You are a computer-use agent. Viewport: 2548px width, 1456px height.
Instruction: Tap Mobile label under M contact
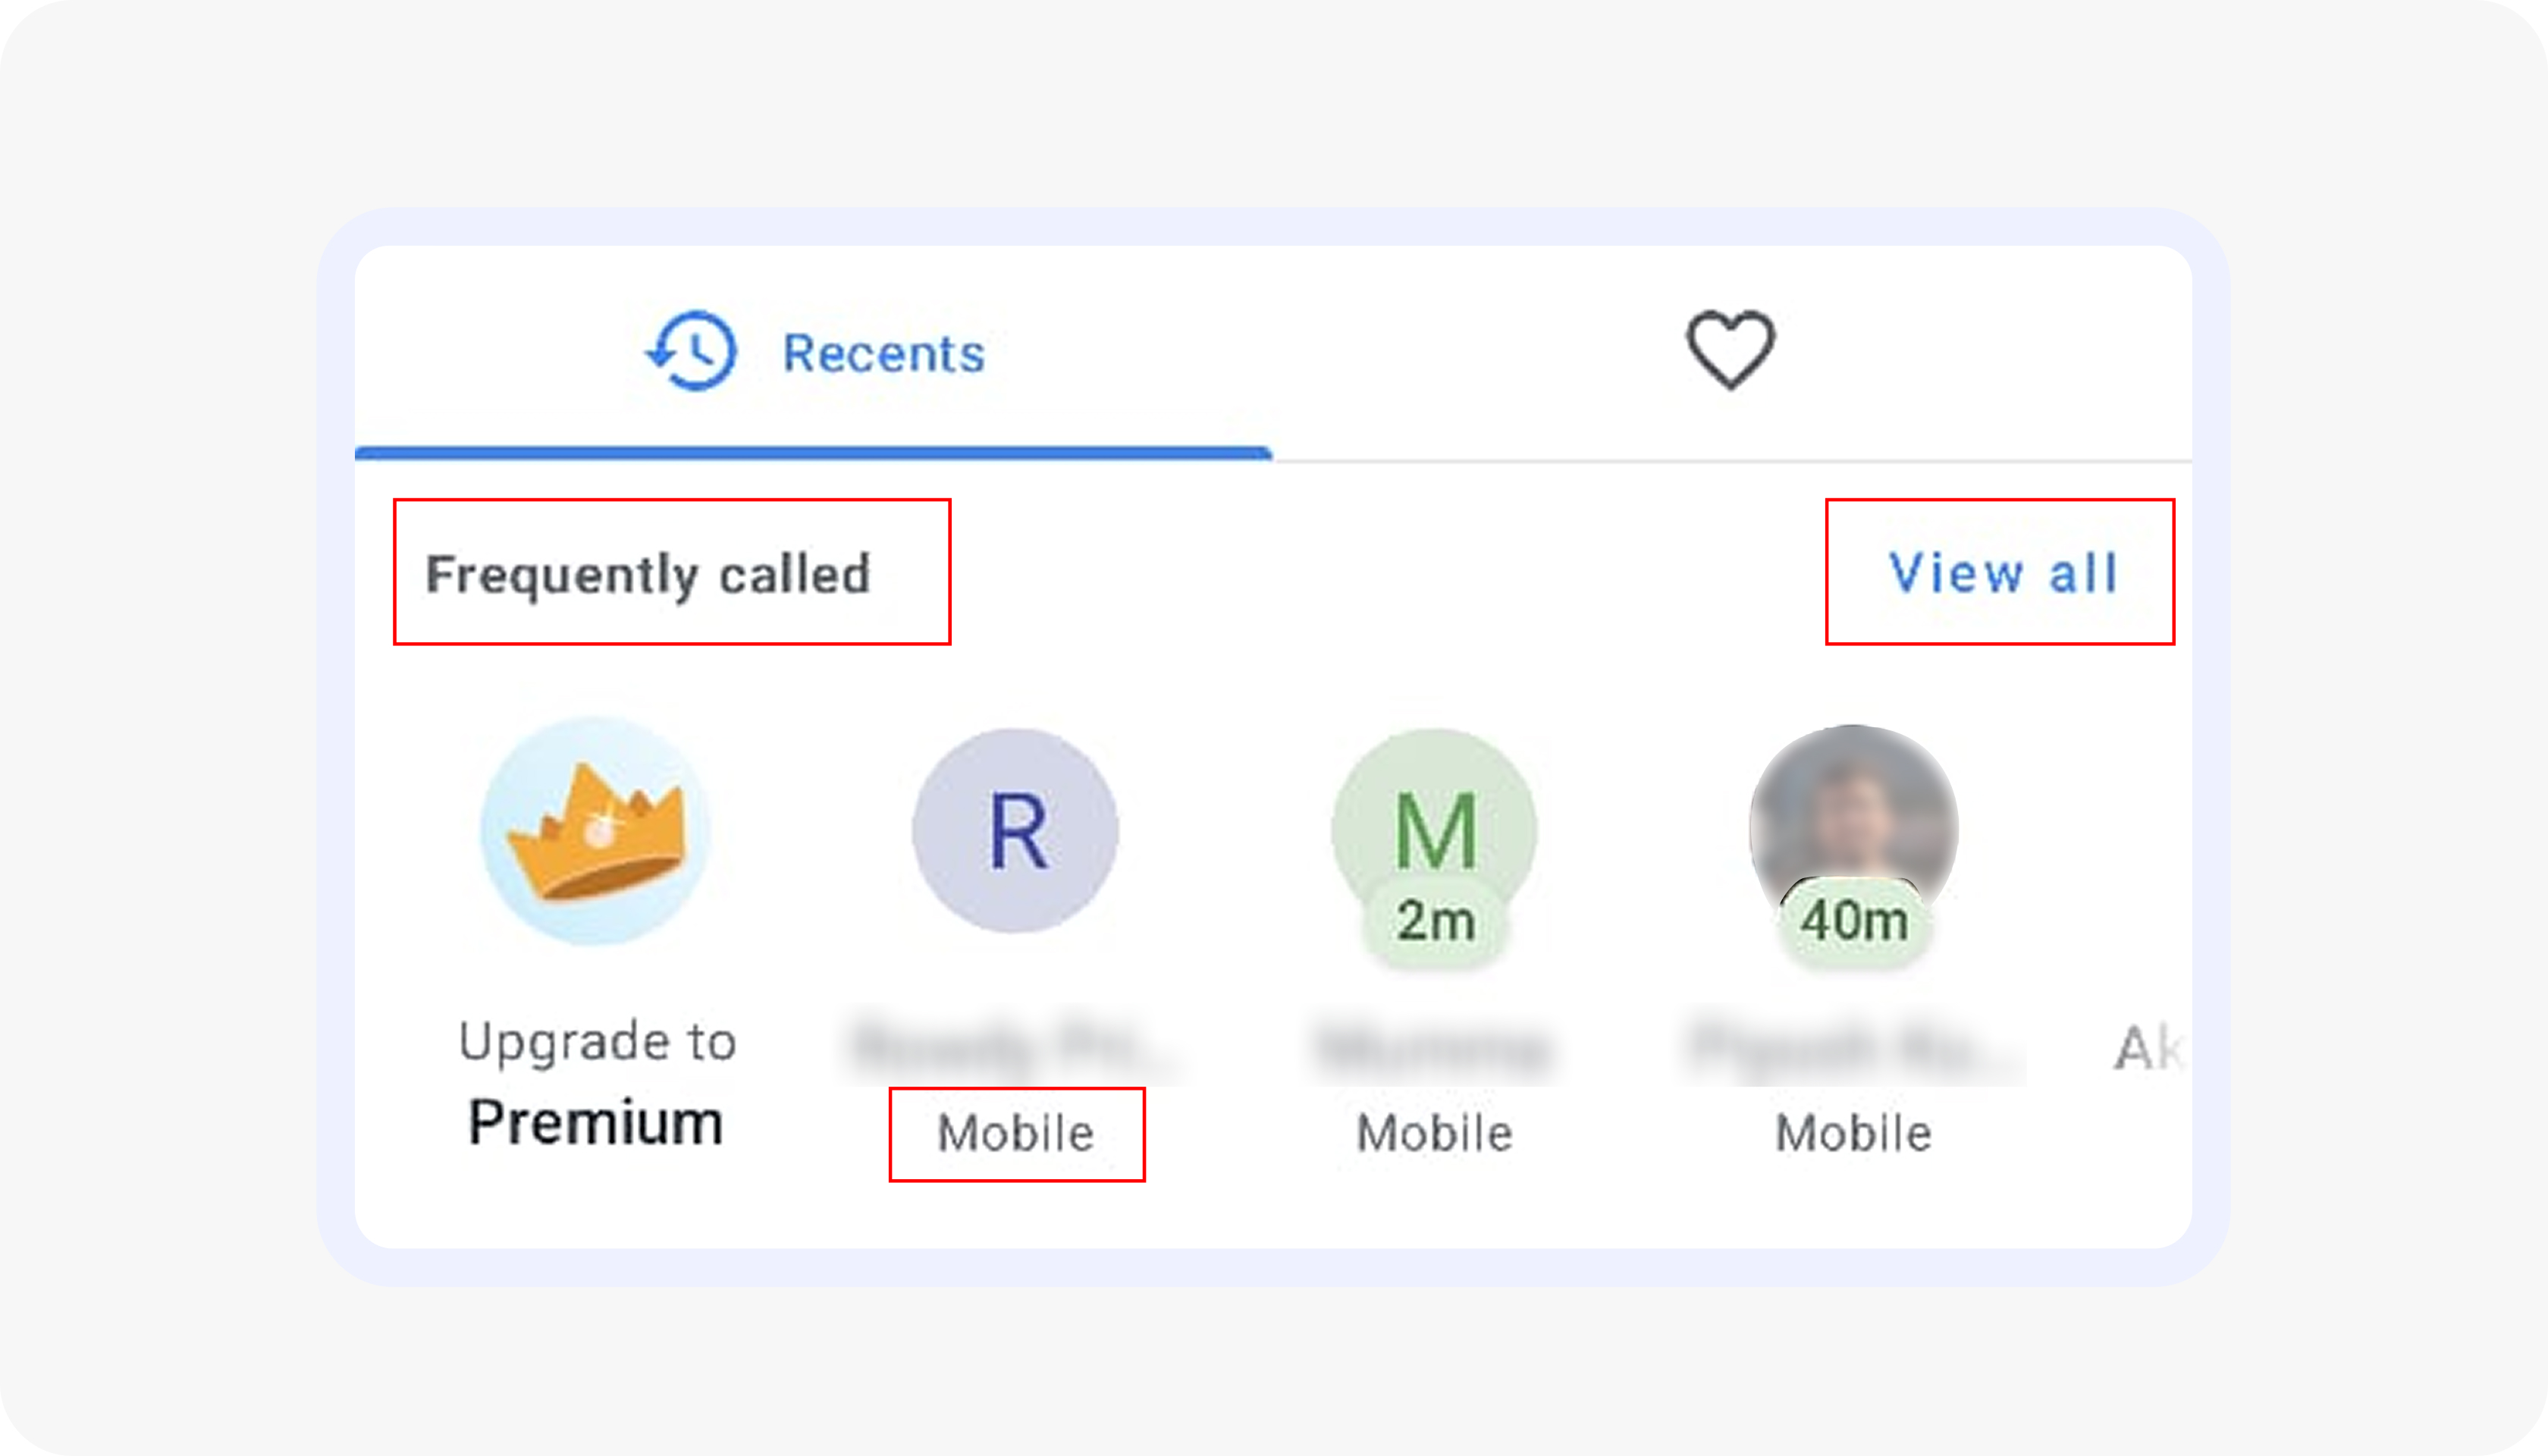pos(1435,1134)
